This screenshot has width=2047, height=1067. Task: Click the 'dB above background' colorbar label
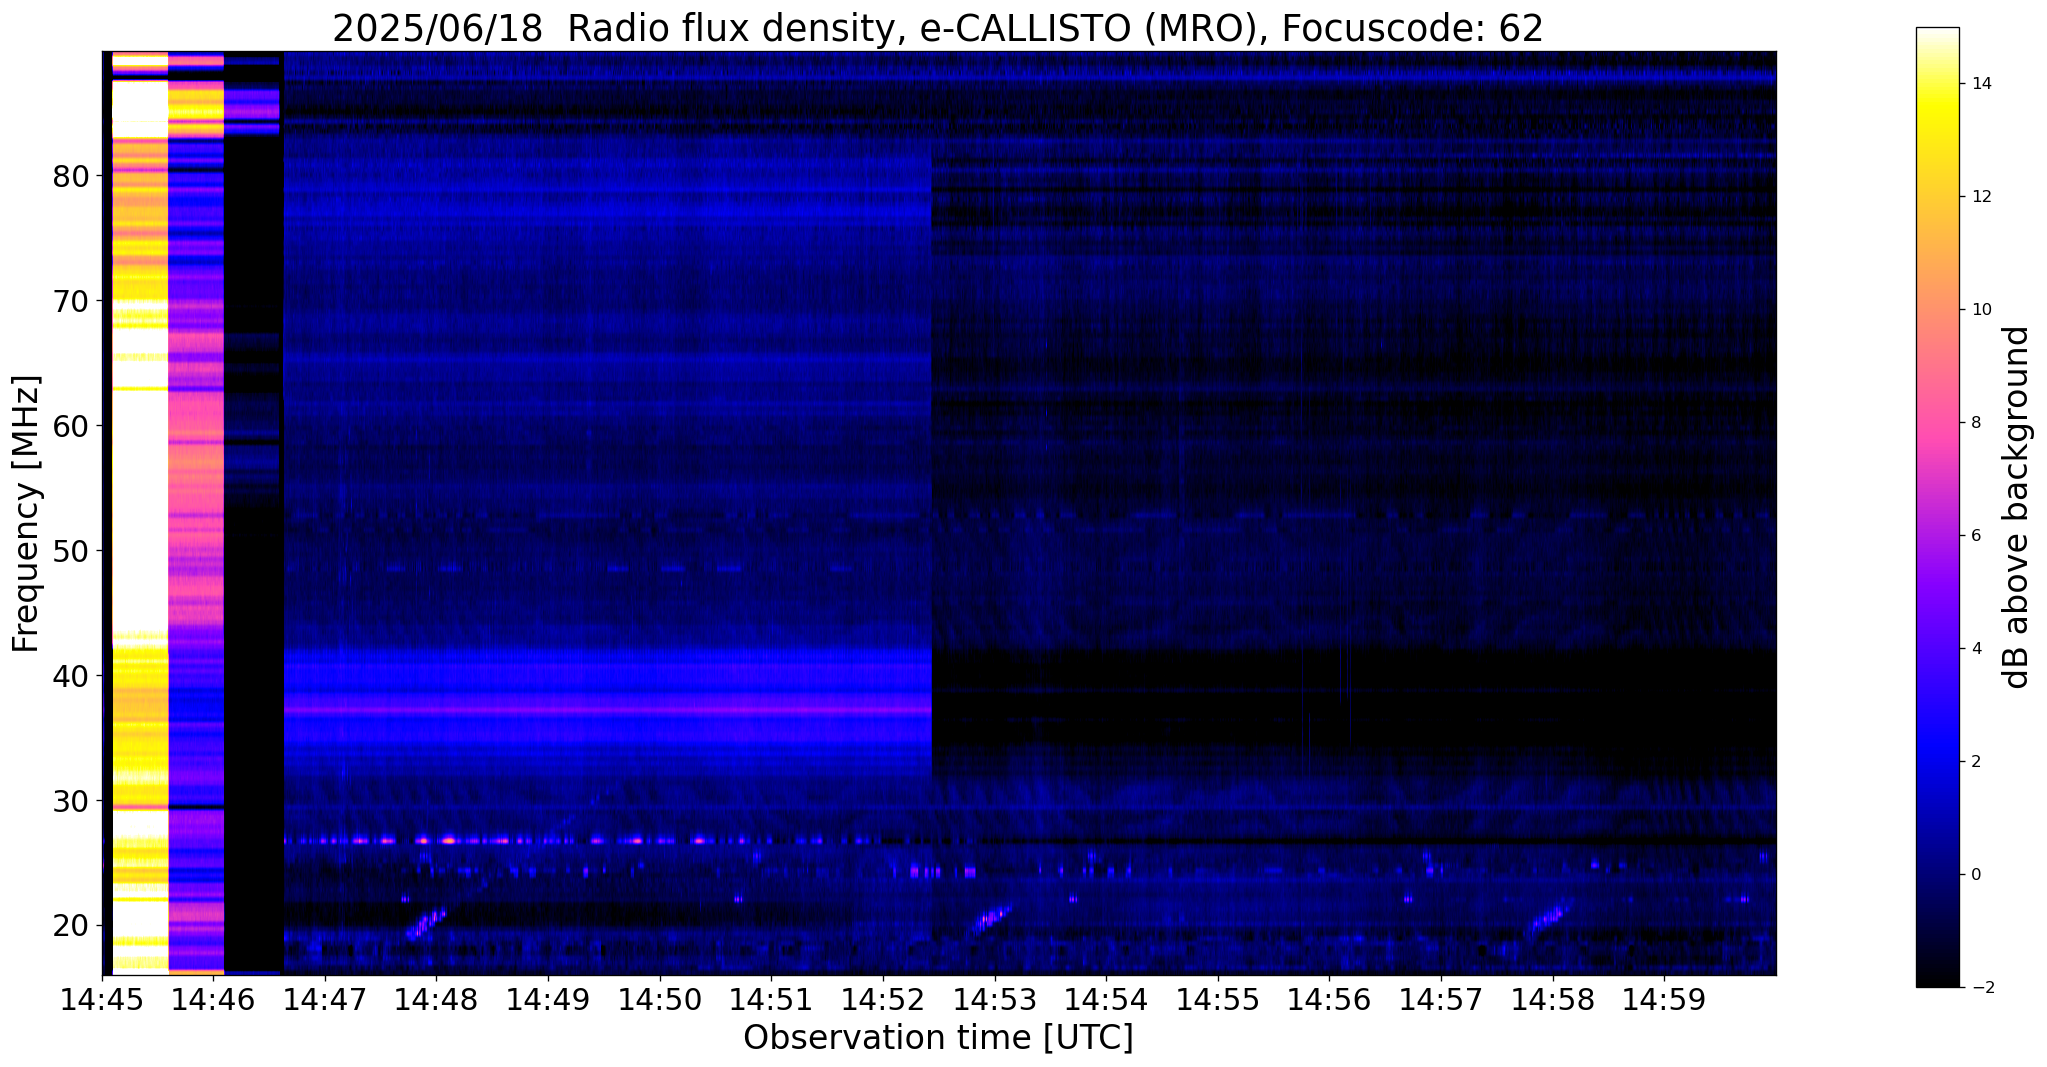click(2017, 507)
